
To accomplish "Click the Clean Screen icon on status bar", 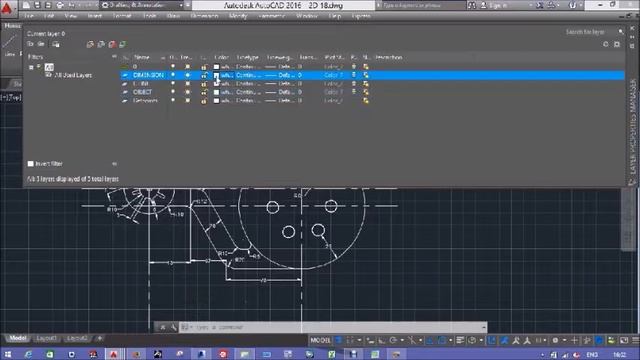I will [624, 340].
